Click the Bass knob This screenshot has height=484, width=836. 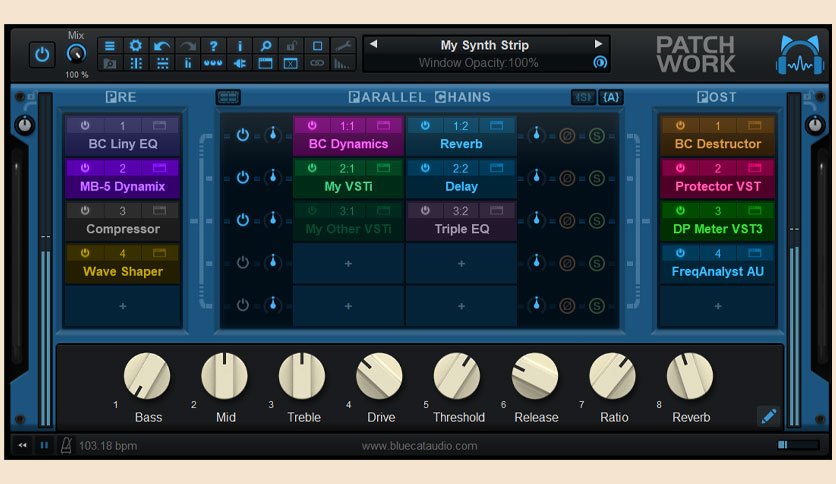[x=147, y=376]
